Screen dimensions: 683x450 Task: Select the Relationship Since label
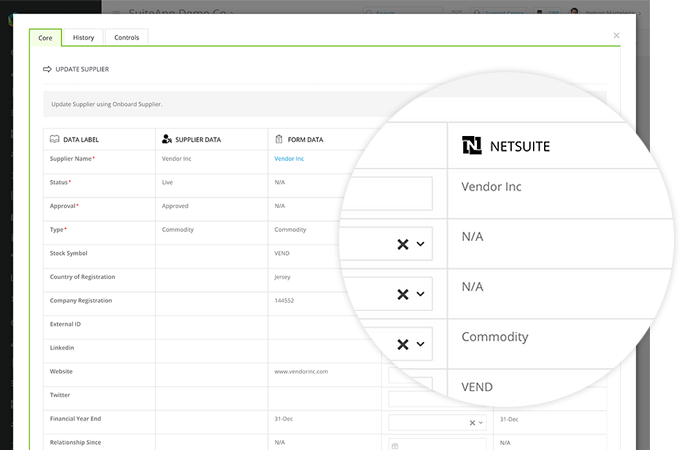point(75,442)
